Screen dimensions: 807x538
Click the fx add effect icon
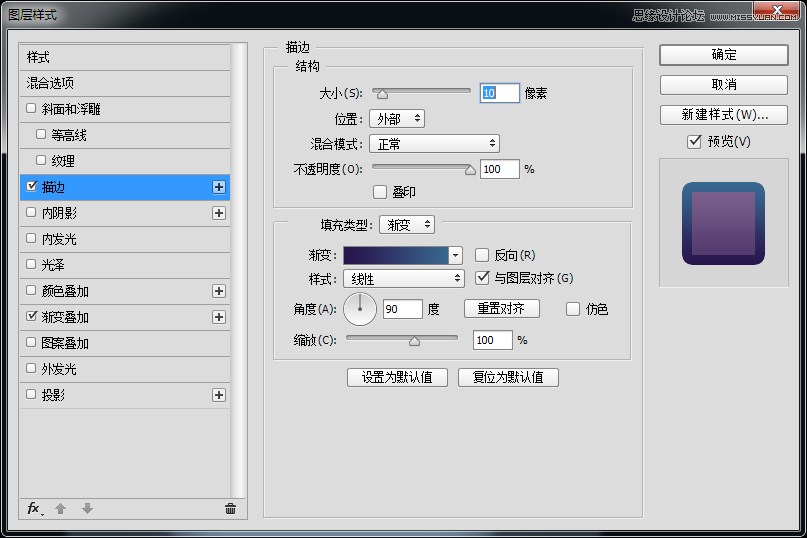tap(34, 509)
